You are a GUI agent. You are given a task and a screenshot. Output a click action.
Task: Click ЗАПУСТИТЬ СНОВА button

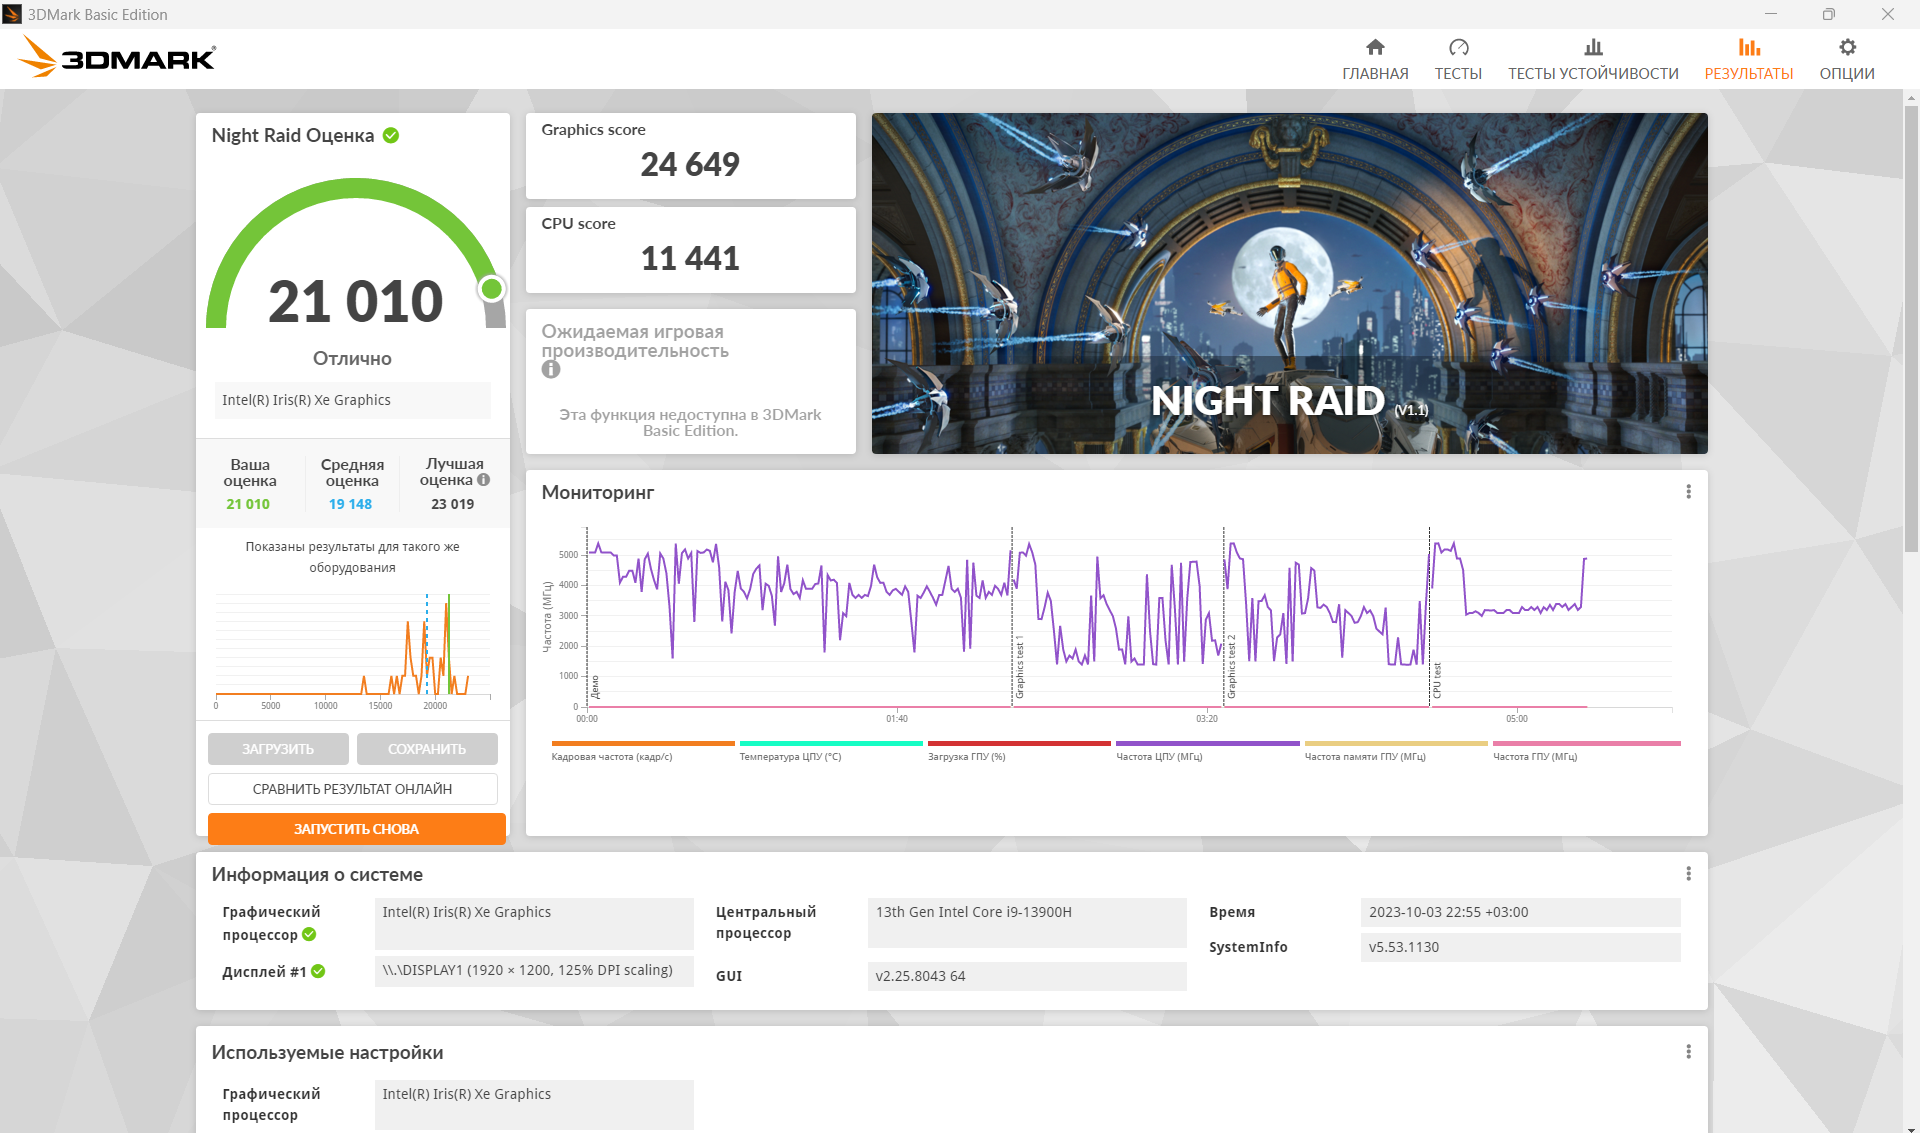(356, 829)
